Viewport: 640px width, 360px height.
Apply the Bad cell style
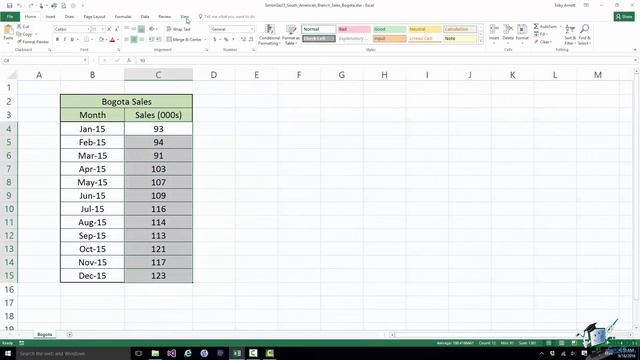click(354, 29)
